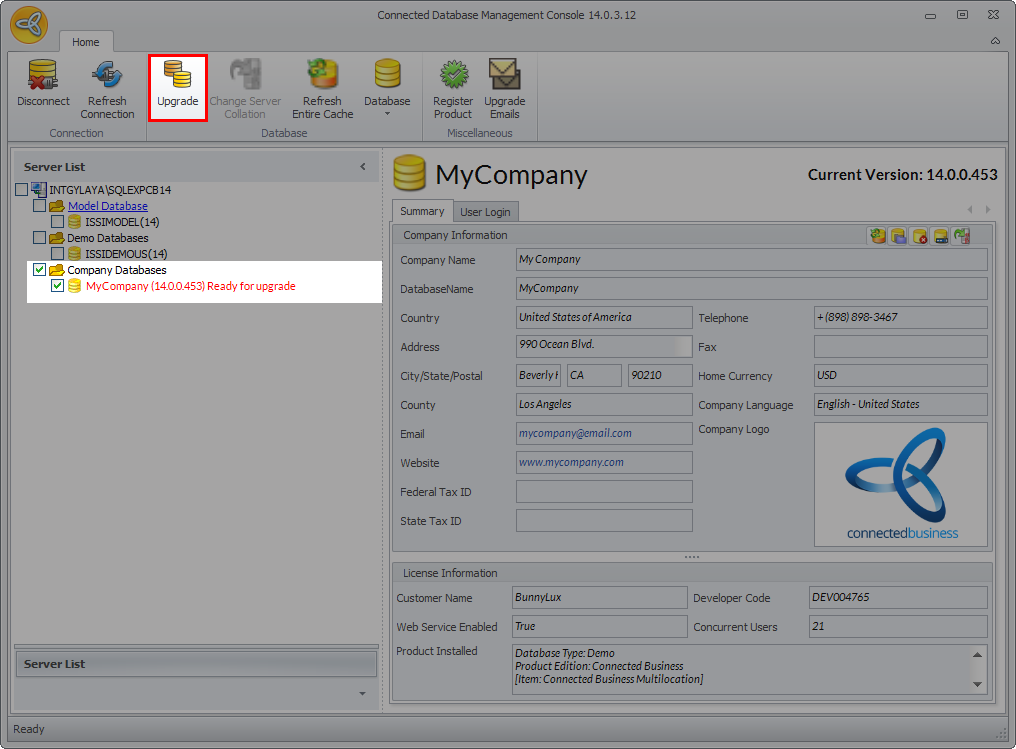Click the Disconnect icon in ribbon
Screen dimensions: 1016x749
pyautogui.click(x=43, y=86)
